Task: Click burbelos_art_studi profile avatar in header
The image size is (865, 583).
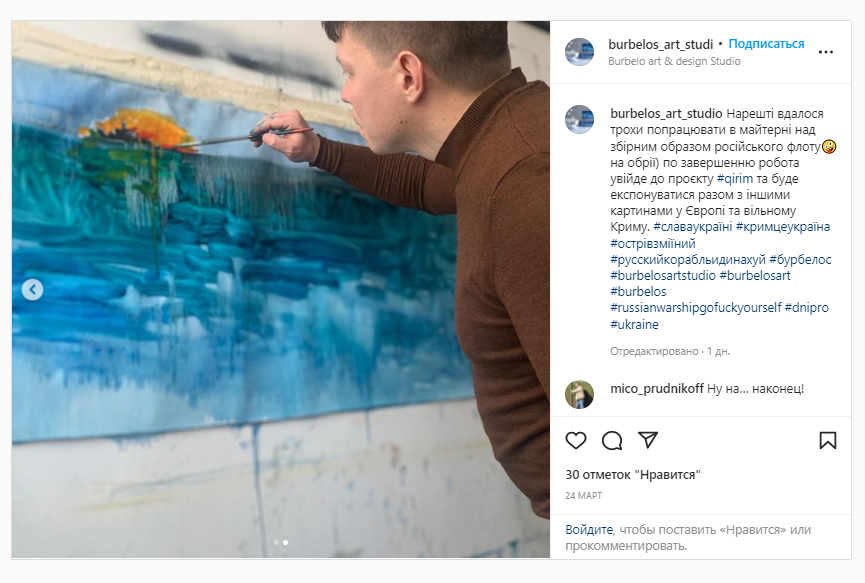Action: pyautogui.click(x=579, y=52)
